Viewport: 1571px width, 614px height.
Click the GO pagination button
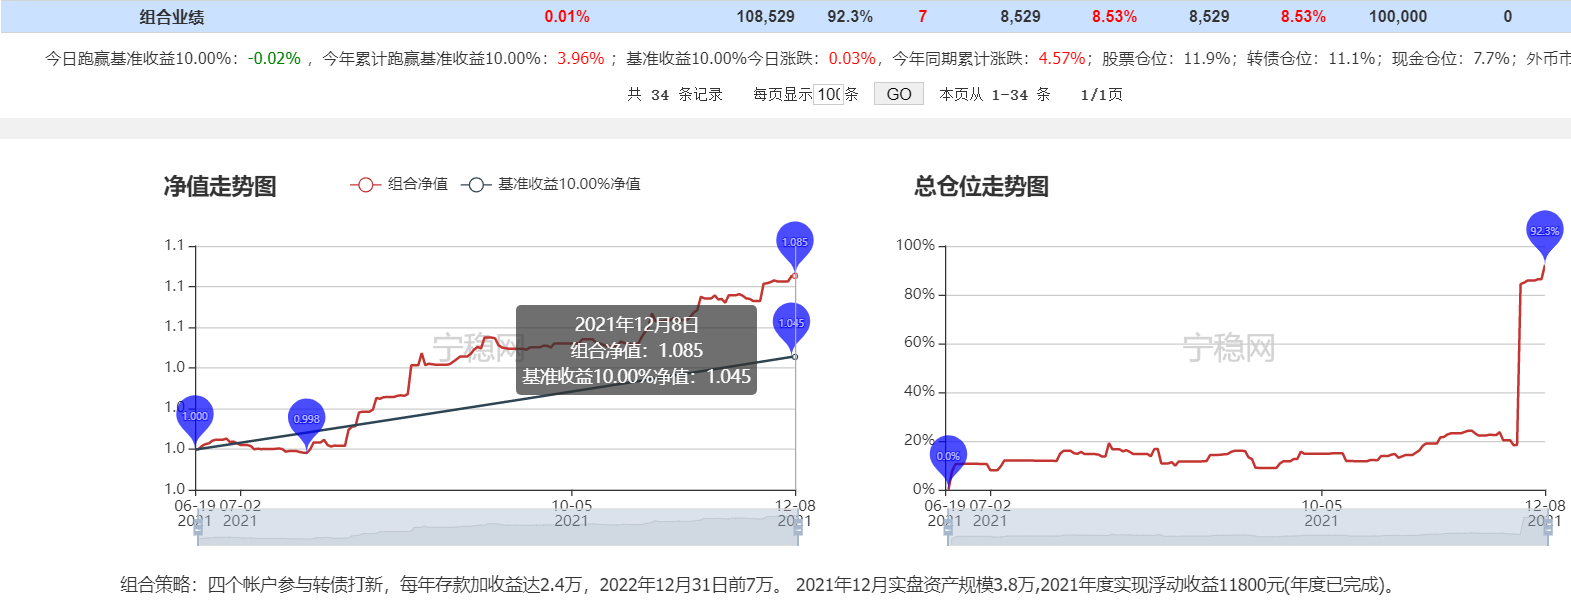899,94
